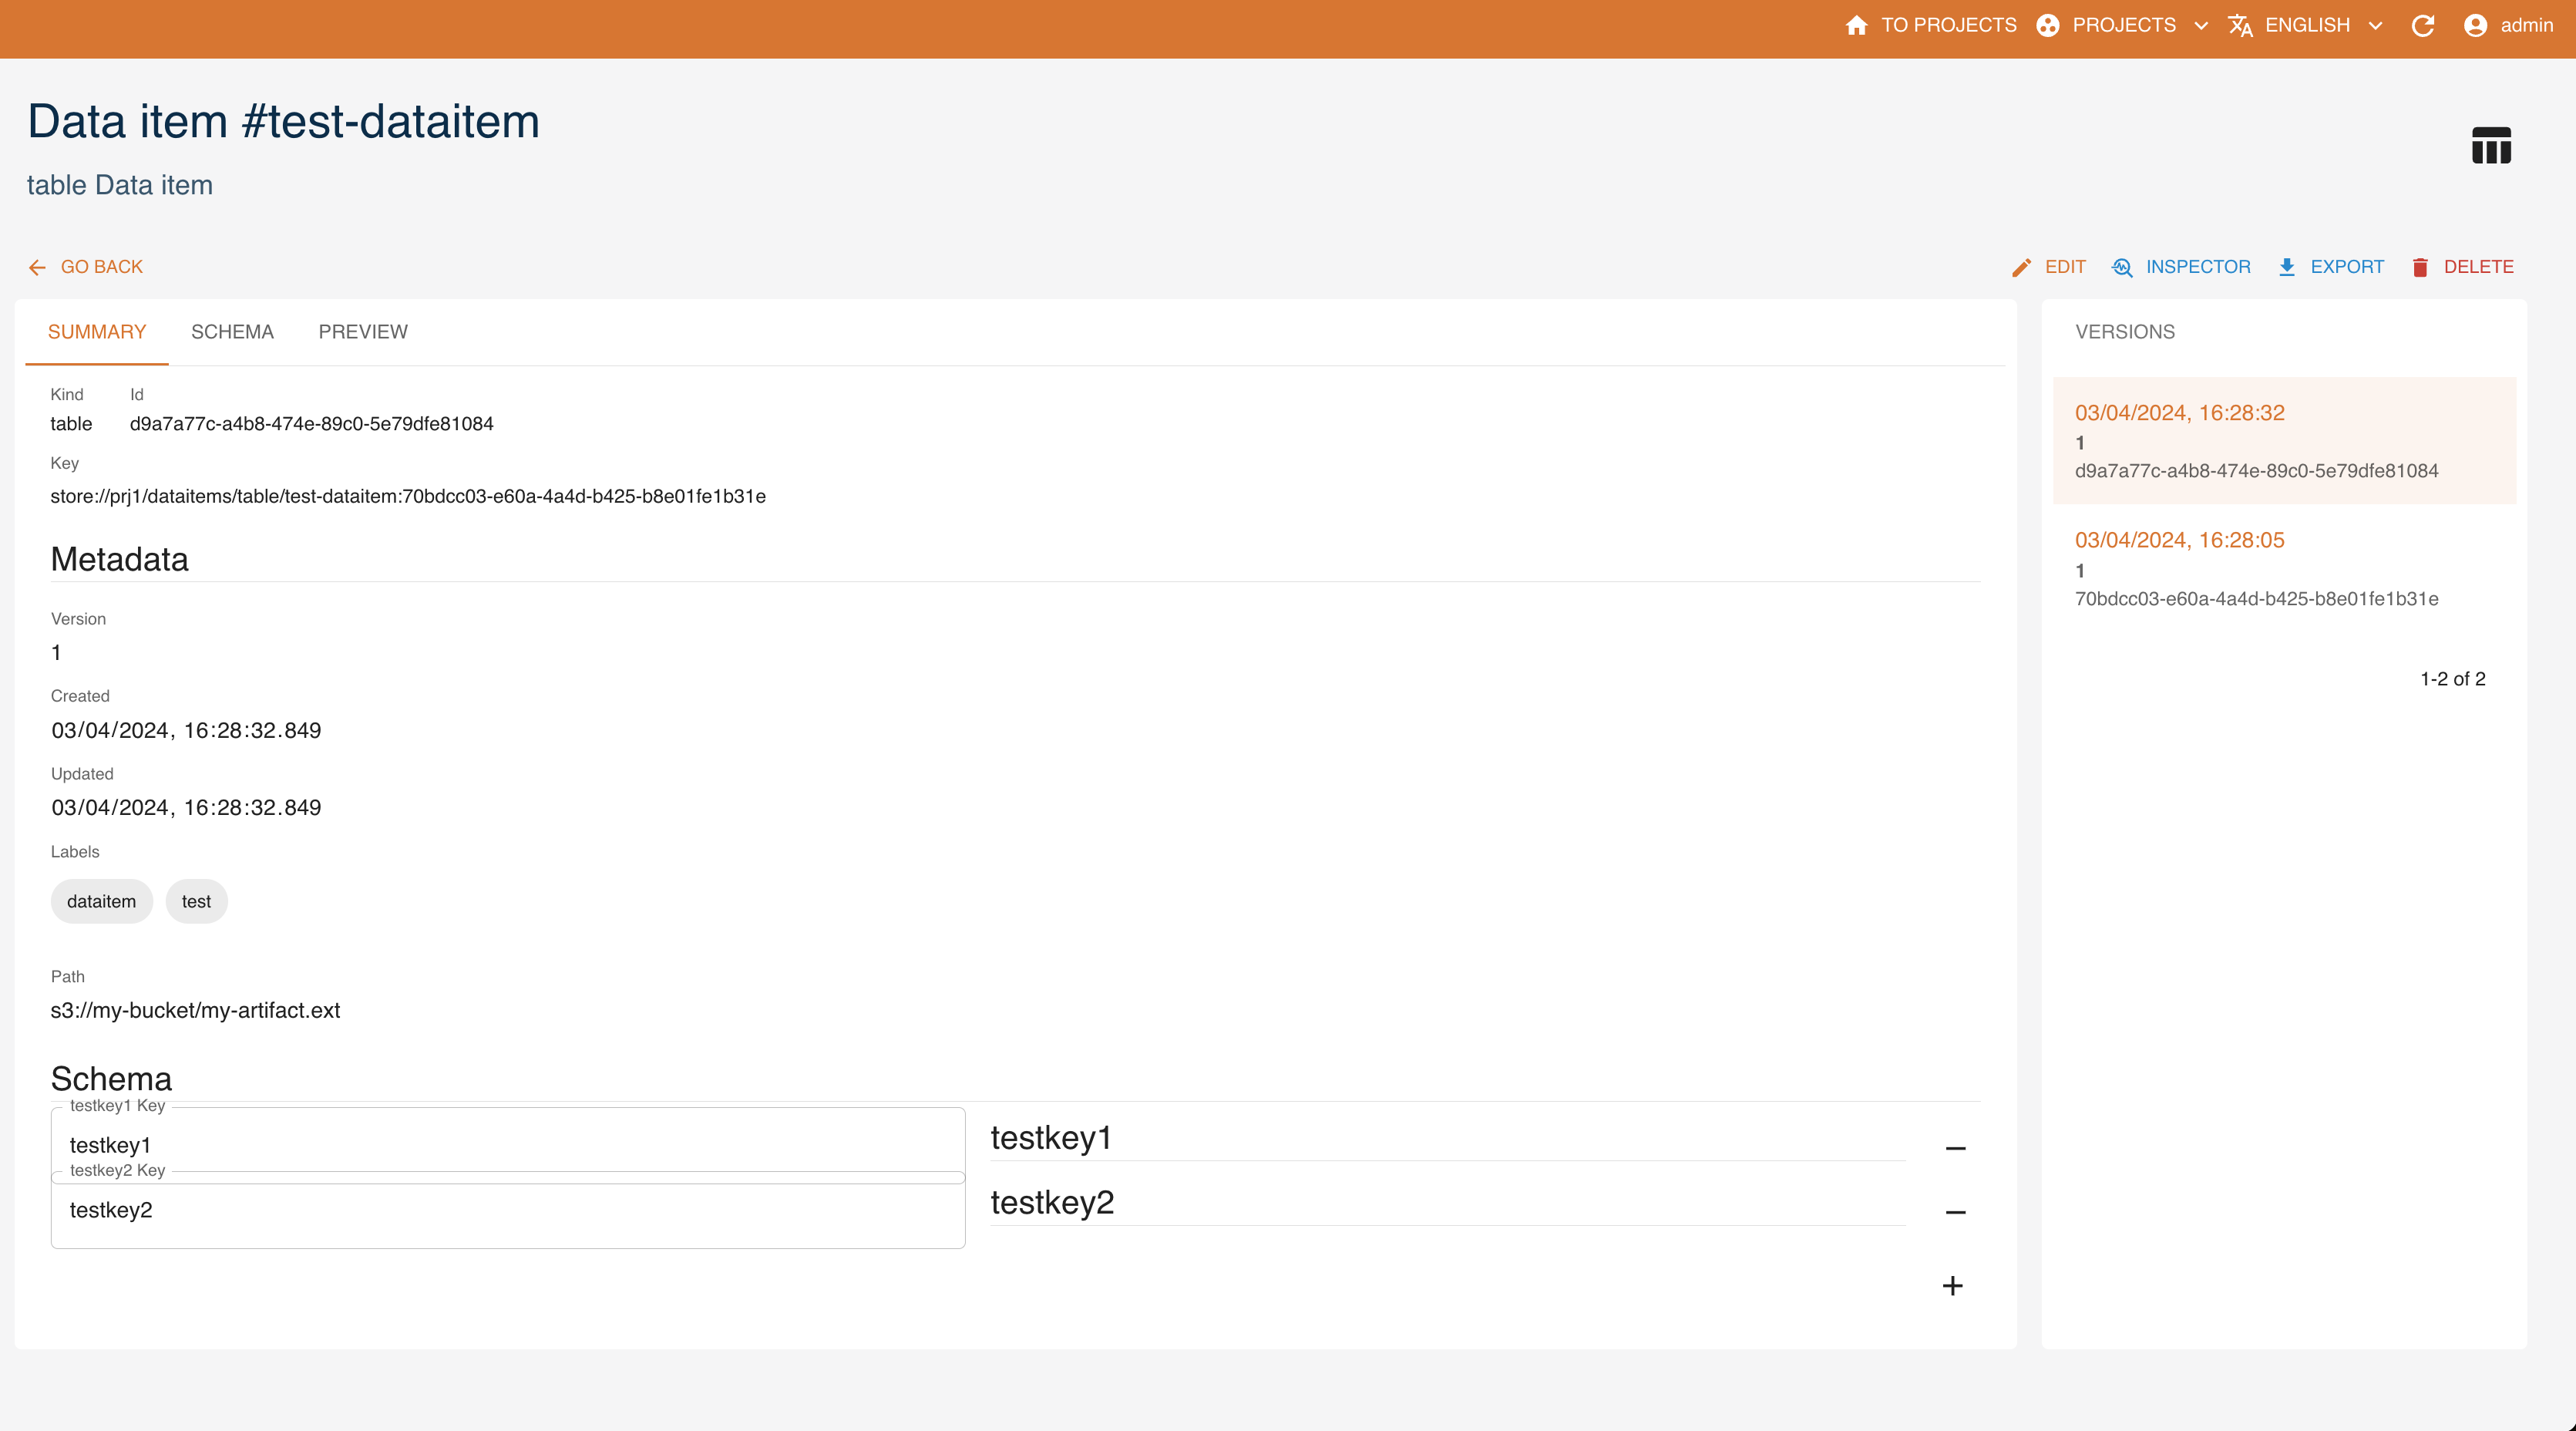
Task: Click the EDIT button label
Action: pos(2065,267)
